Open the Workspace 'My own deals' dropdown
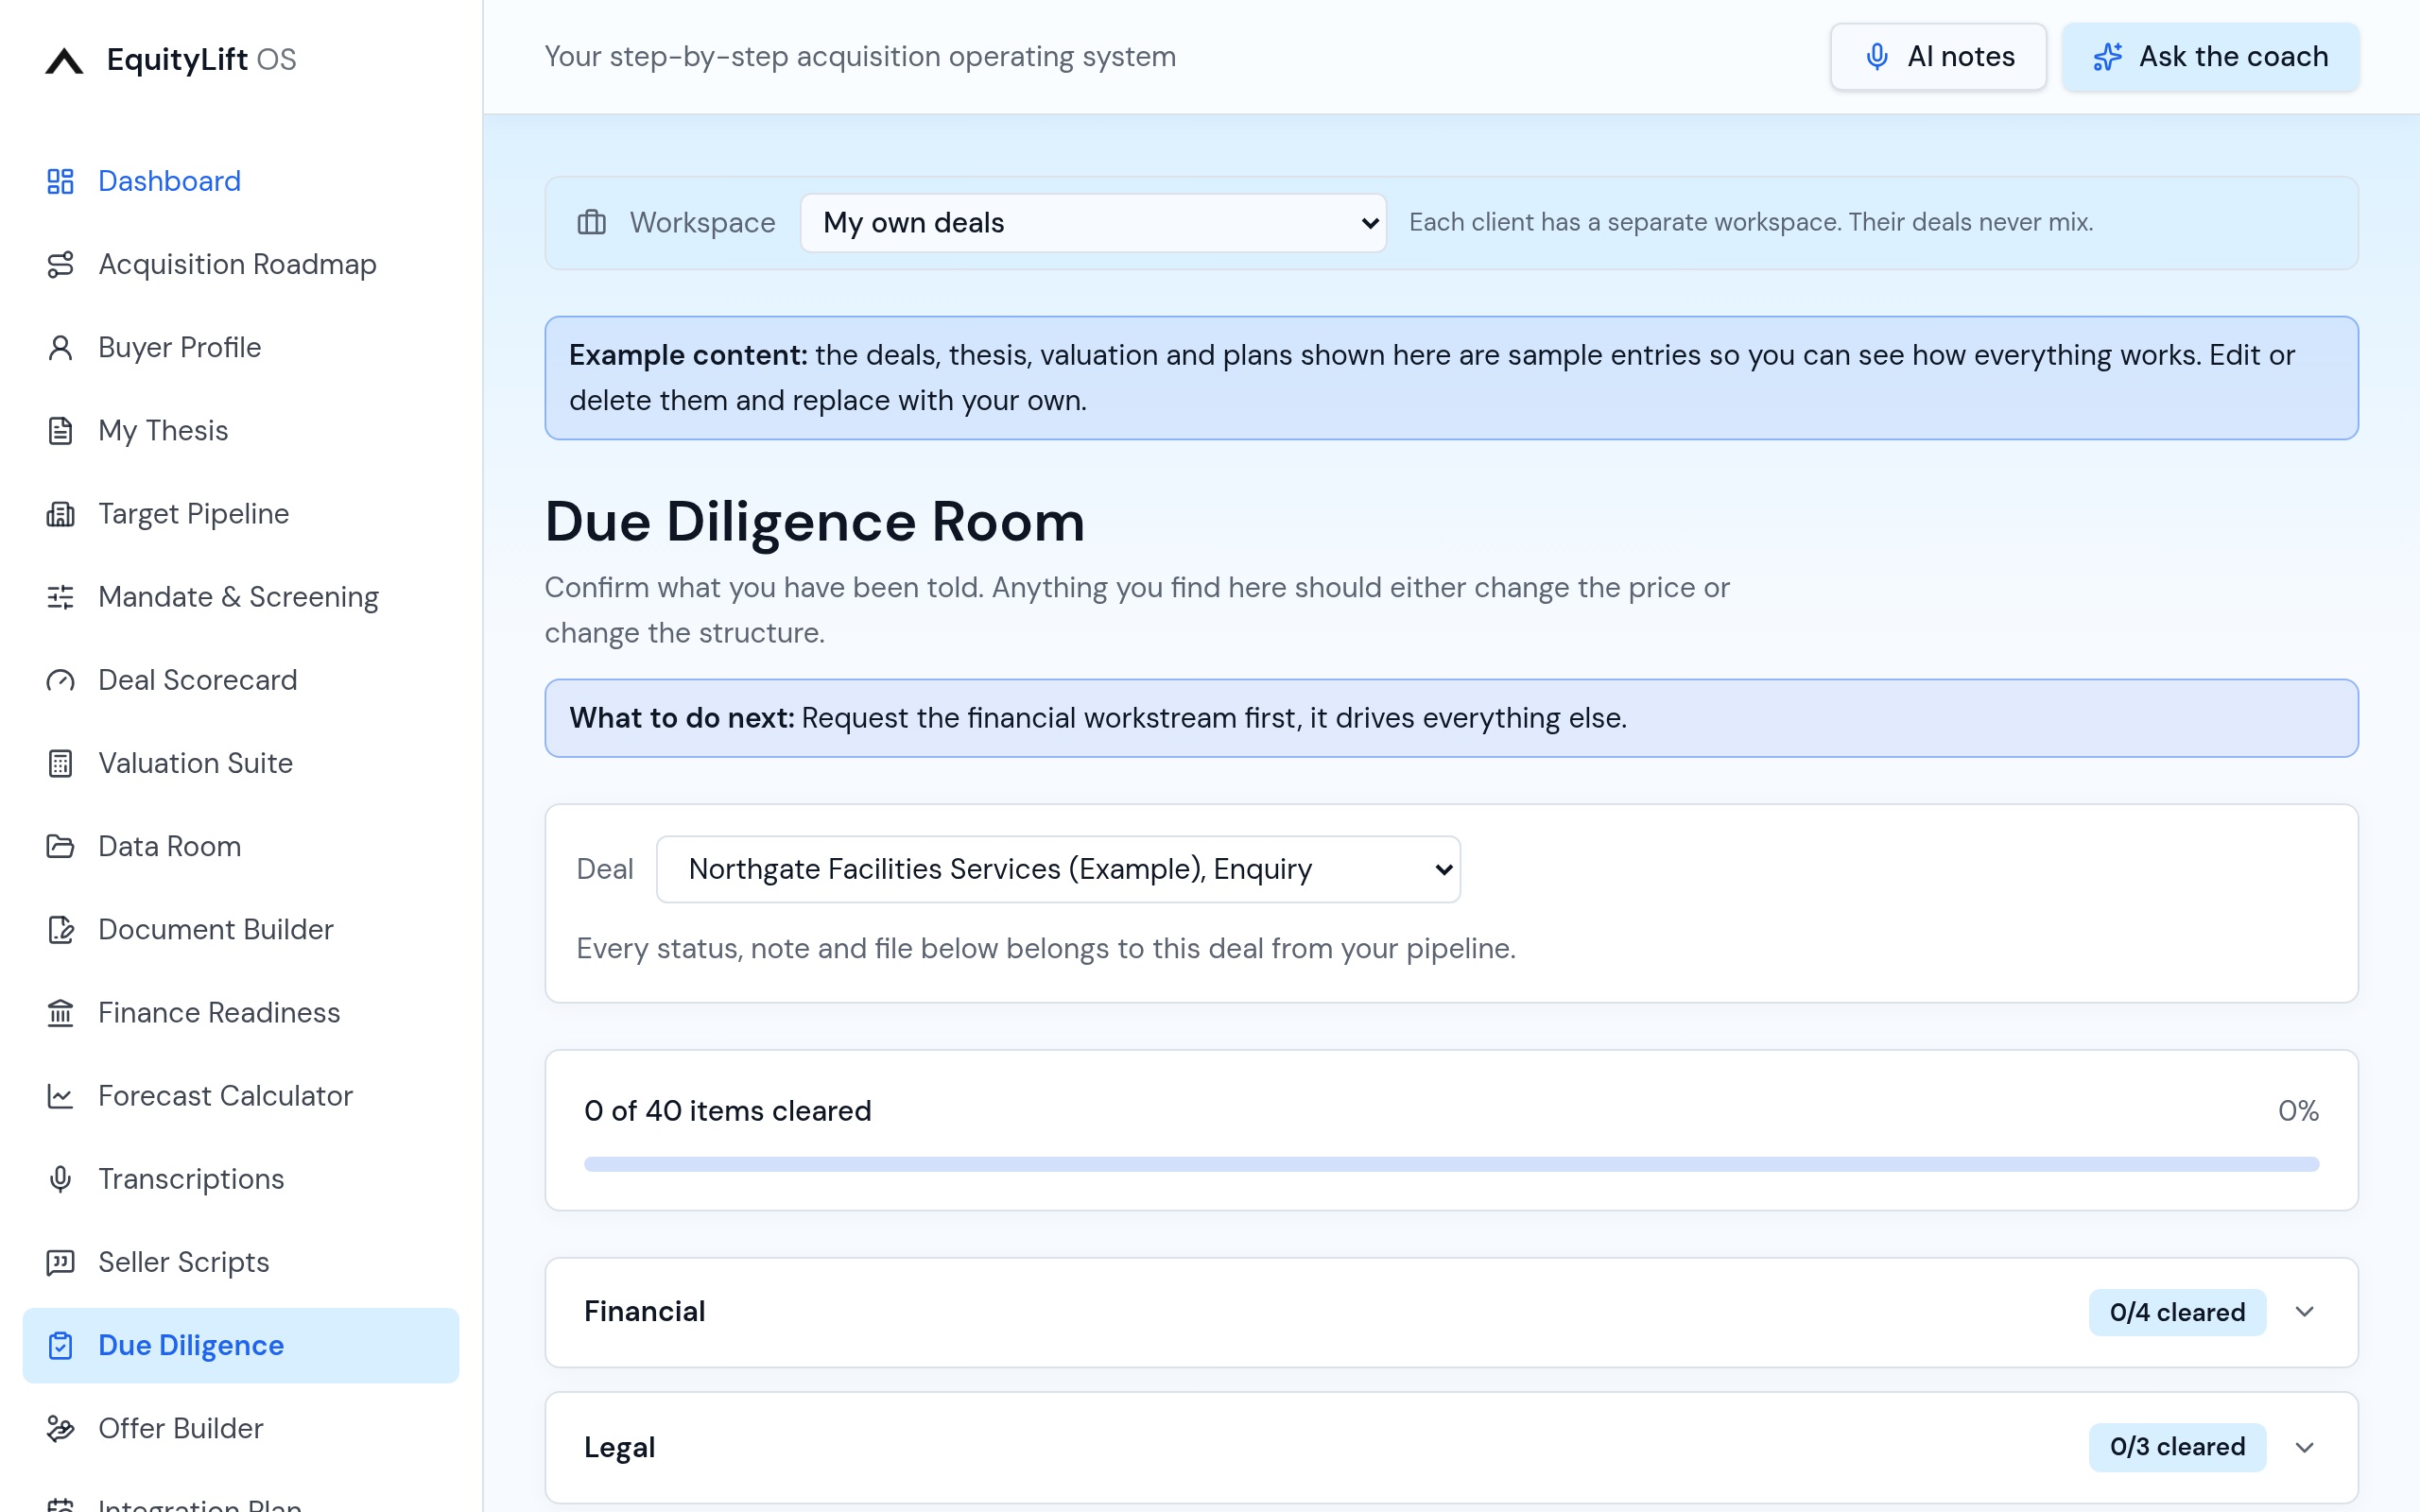 (x=1093, y=222)
